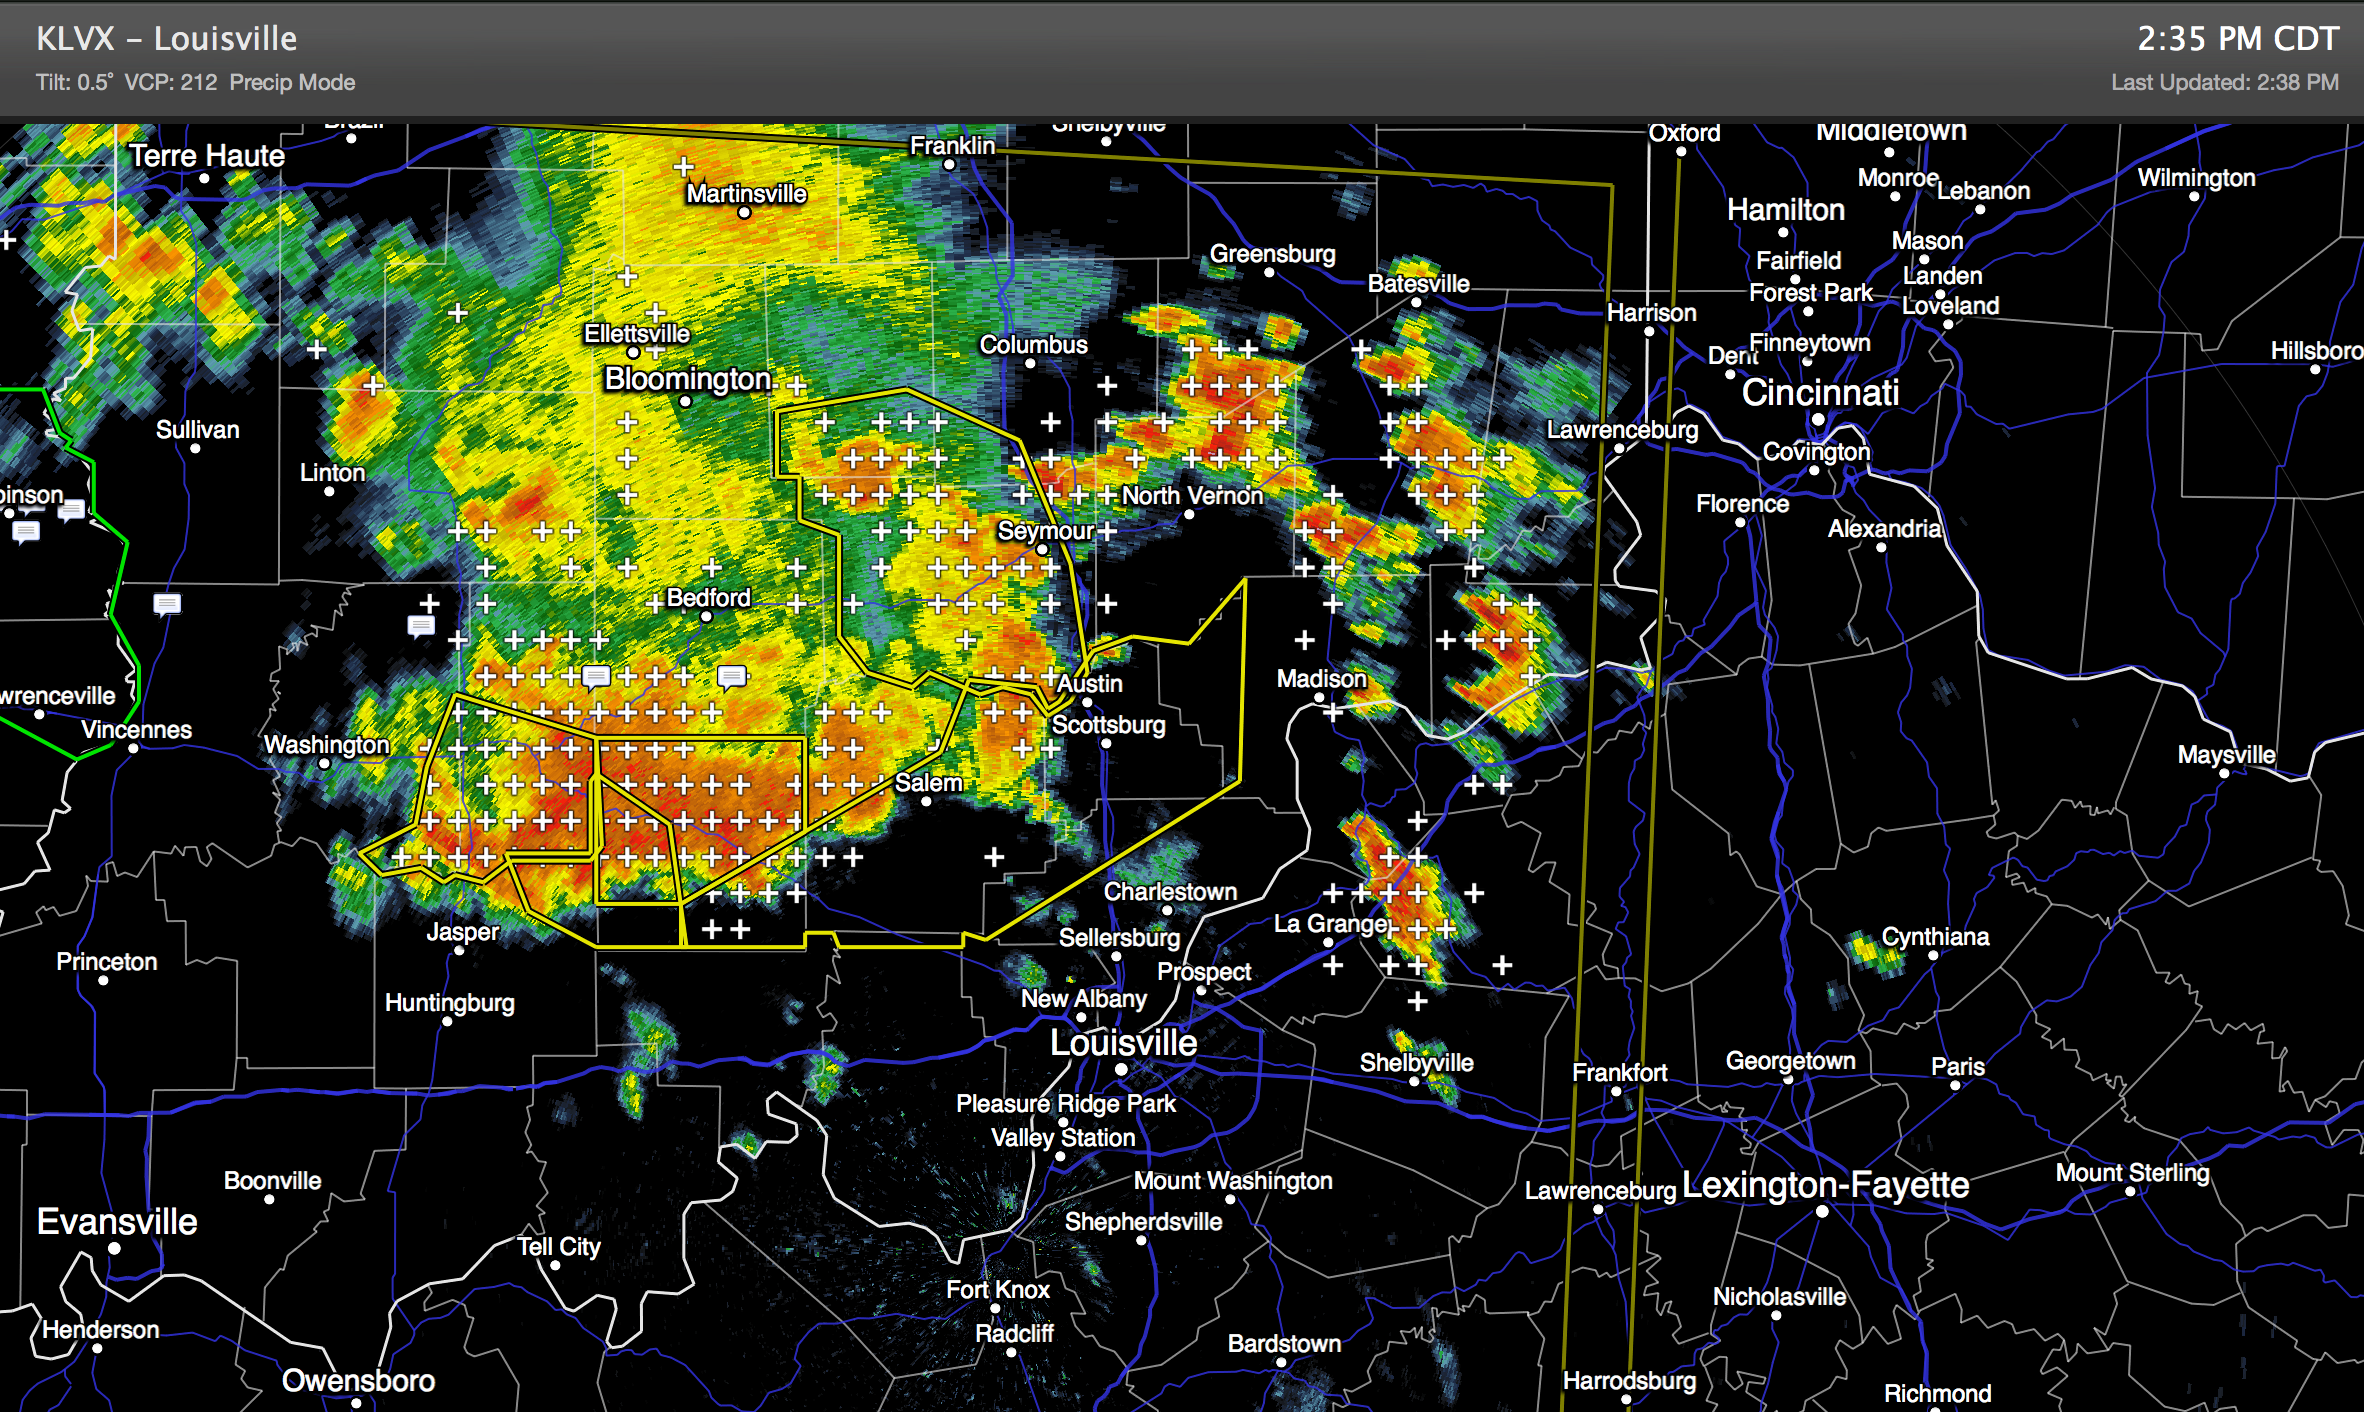Open storm report bubble right of Robinson label
Image resolution: width=2364 pixels, height=1412 pixels.
[71, 511]
